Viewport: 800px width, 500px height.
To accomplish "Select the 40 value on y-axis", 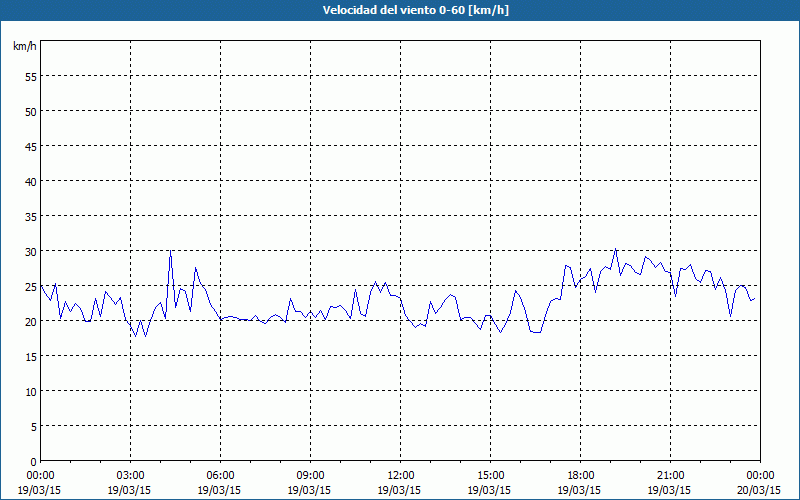I will 31,182.
